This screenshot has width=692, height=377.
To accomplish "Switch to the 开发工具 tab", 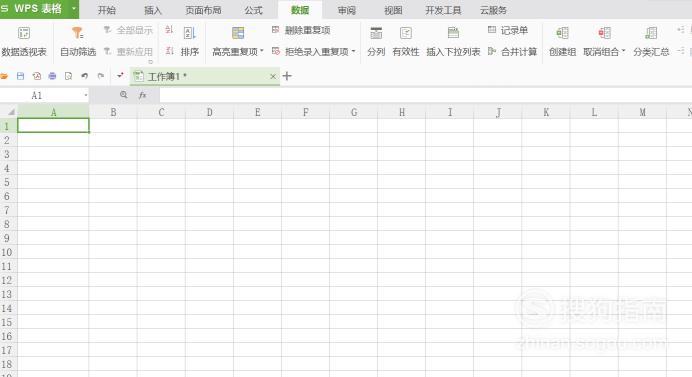I will tap(443, 10).
